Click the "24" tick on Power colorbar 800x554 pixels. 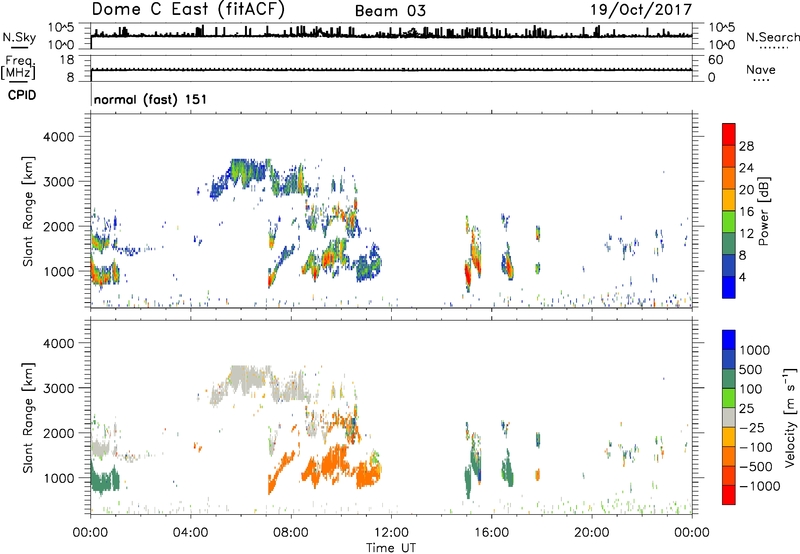746,168
